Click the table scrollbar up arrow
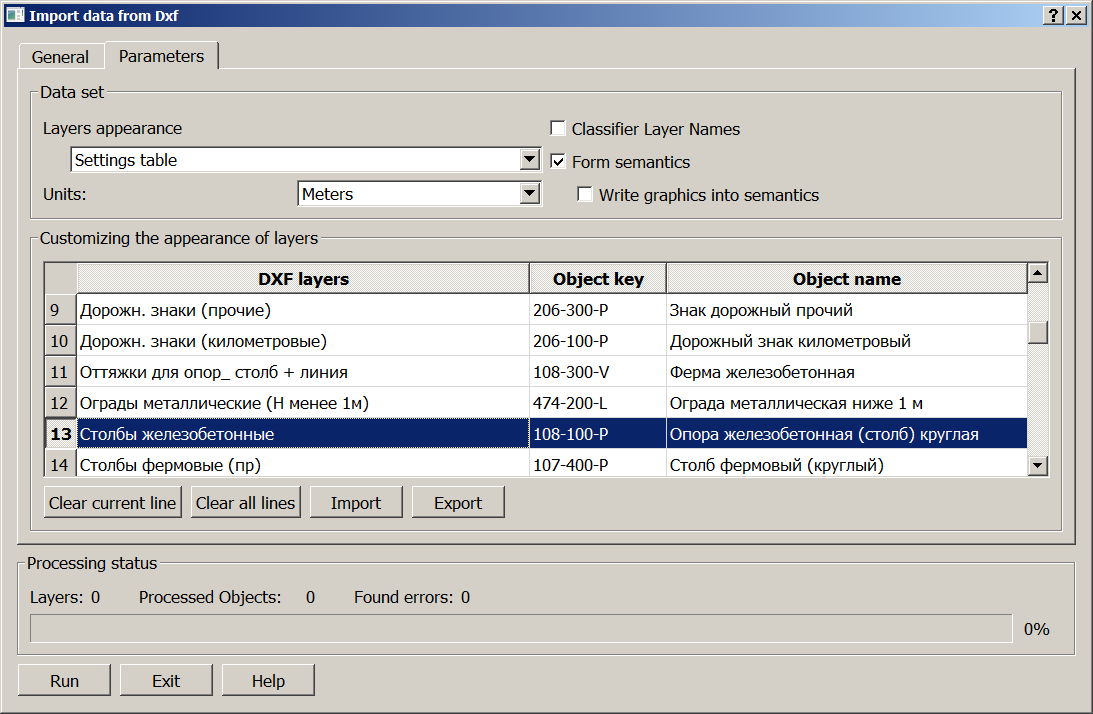 (1038, 273)
